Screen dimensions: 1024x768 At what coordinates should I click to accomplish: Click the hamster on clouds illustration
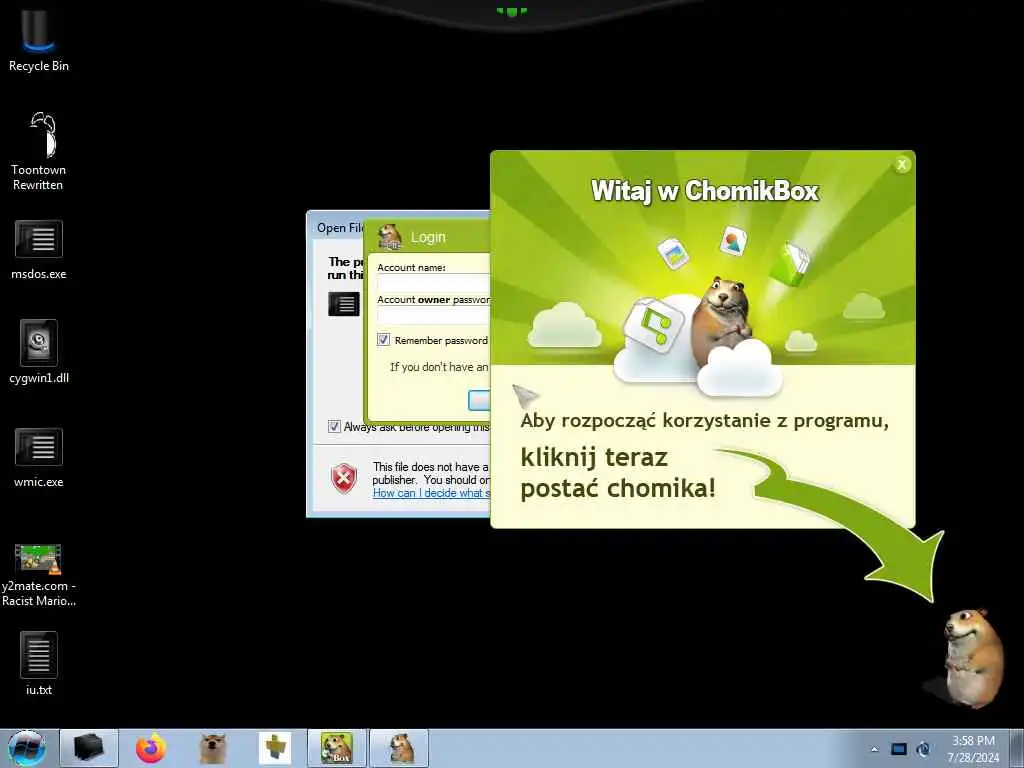click(x=723, y=321)
